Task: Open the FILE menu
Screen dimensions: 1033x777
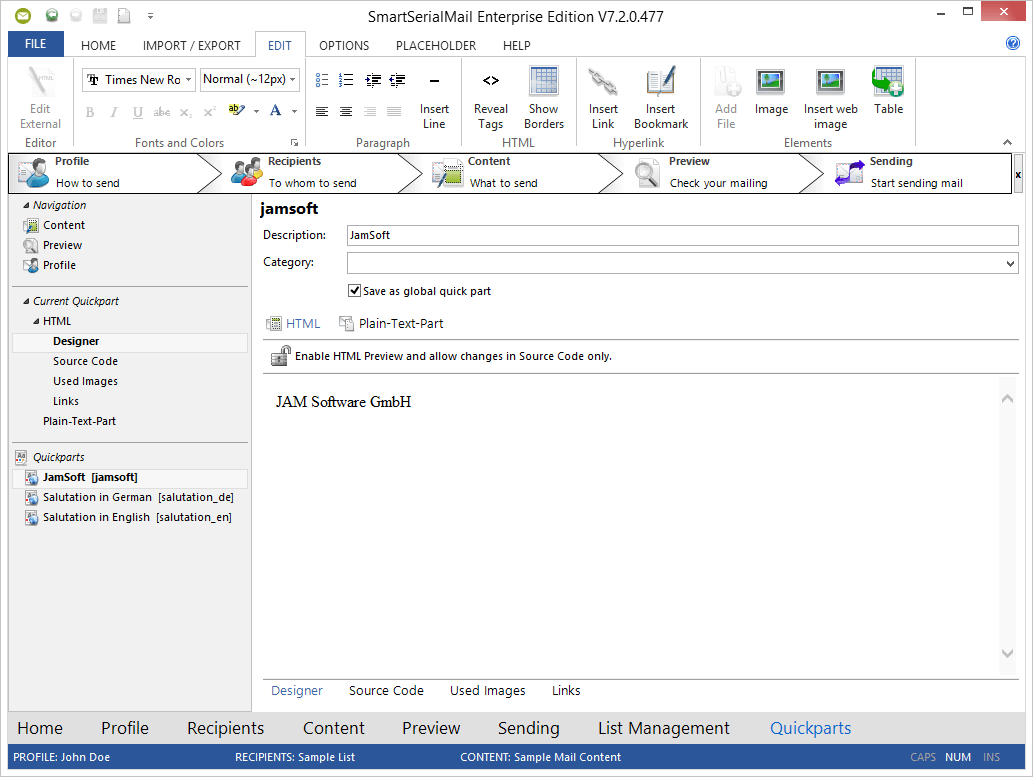Action: click(36, 44)
